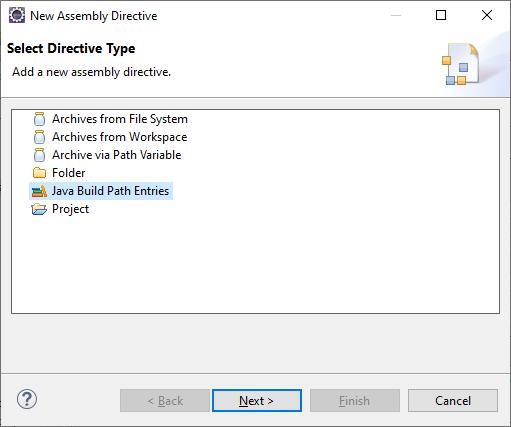The image size is (511, 427).
Task: Choose Archive via Path Variable
Action: click(x=117, y=155)
